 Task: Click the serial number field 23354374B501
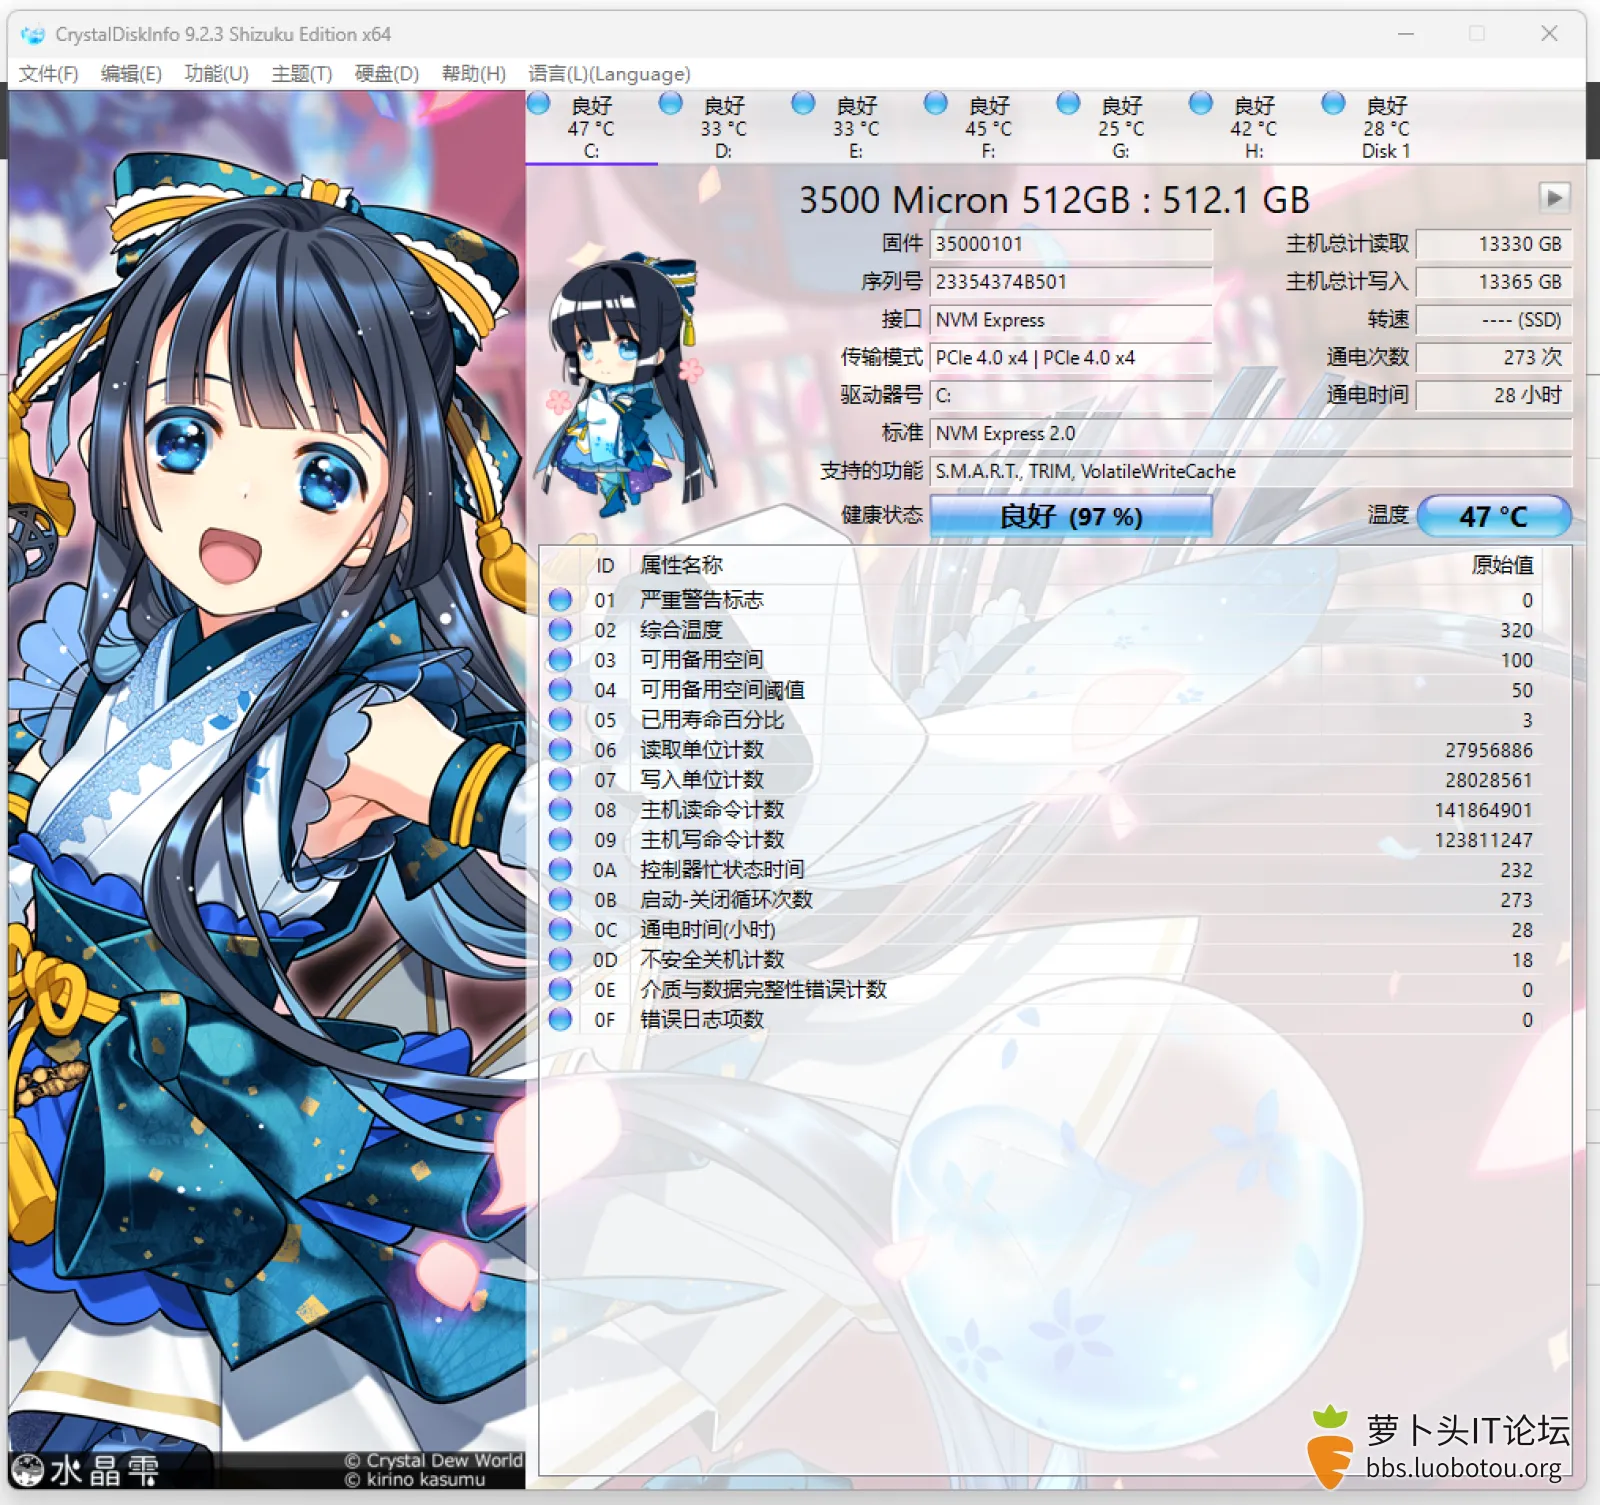[x=1071, y=282]
